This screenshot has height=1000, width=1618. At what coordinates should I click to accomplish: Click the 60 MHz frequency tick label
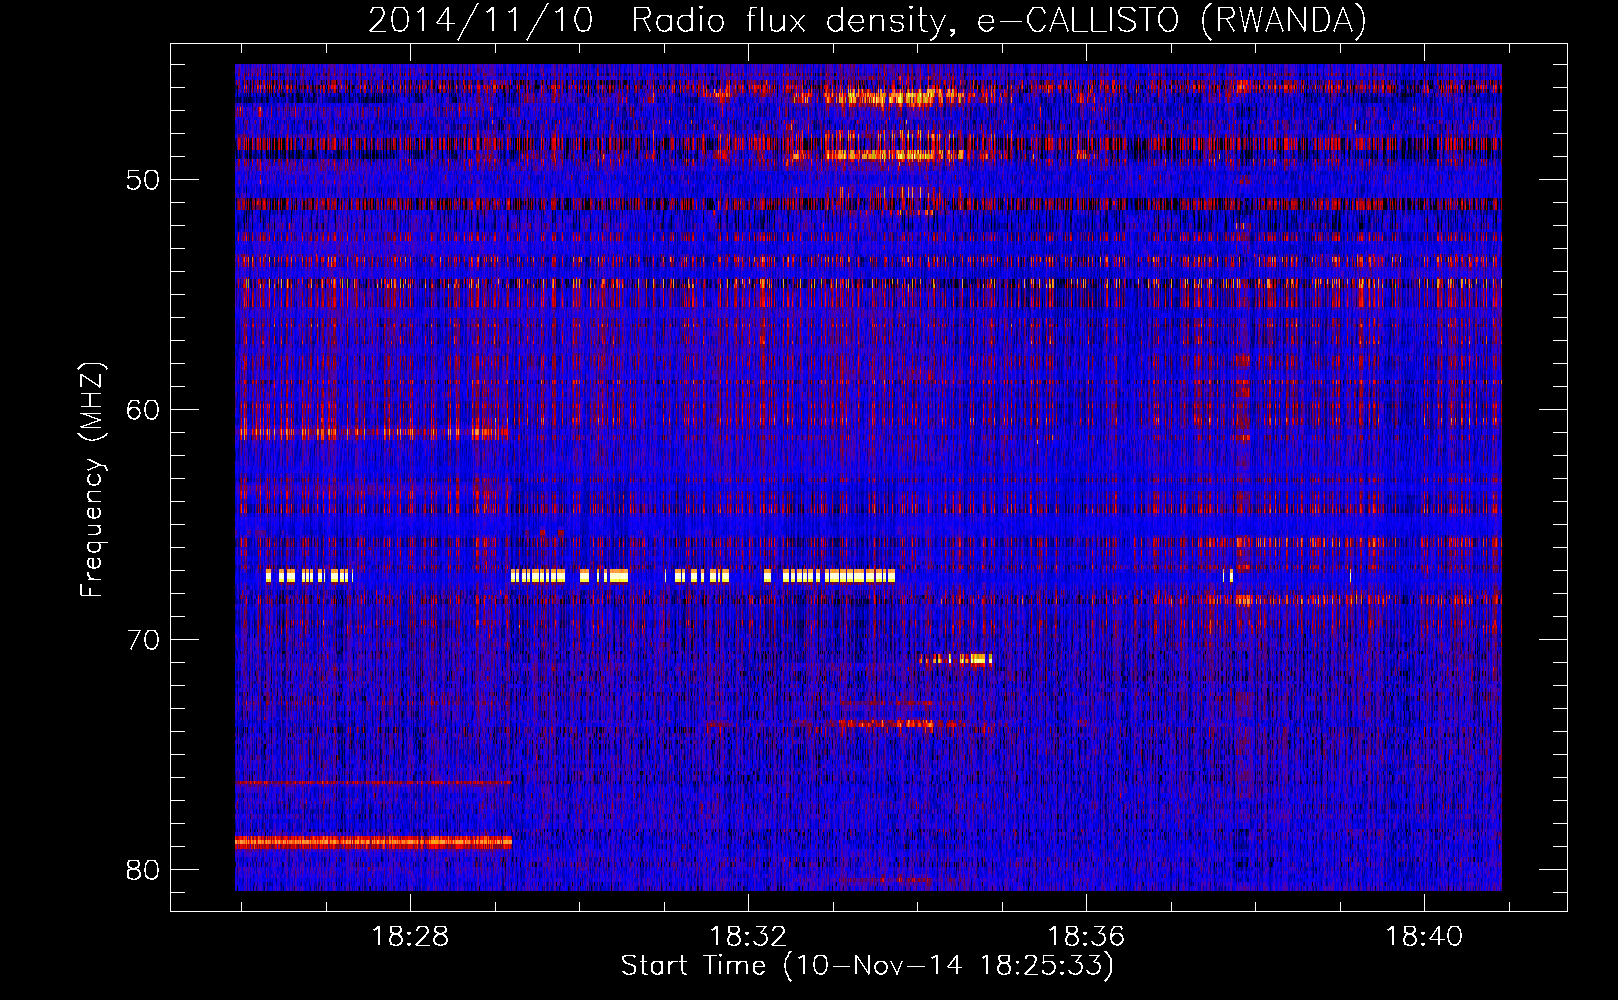click(144, 410)
